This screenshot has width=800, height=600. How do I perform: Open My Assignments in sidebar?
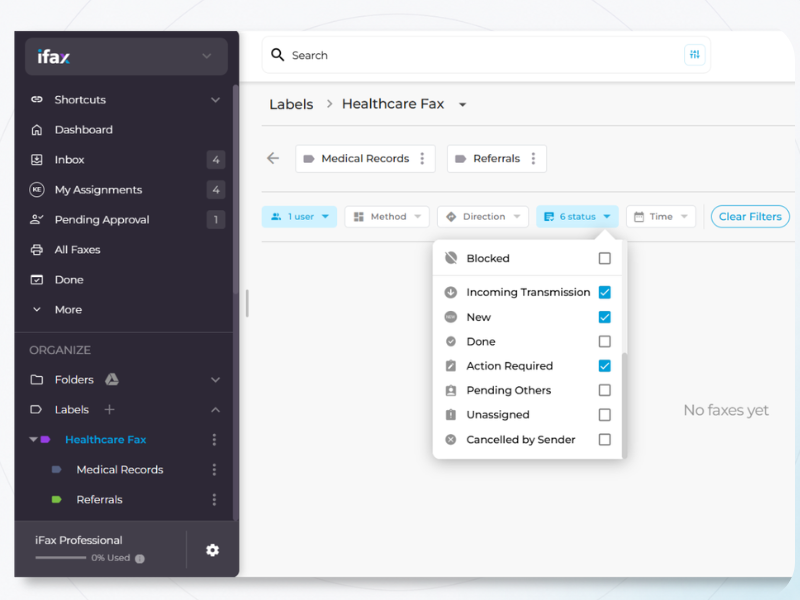coord(98,190)
